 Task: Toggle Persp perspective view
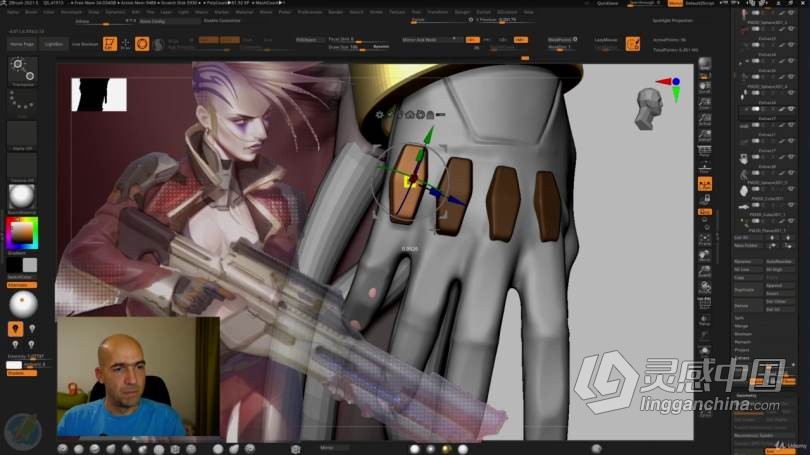pos(705,152)
